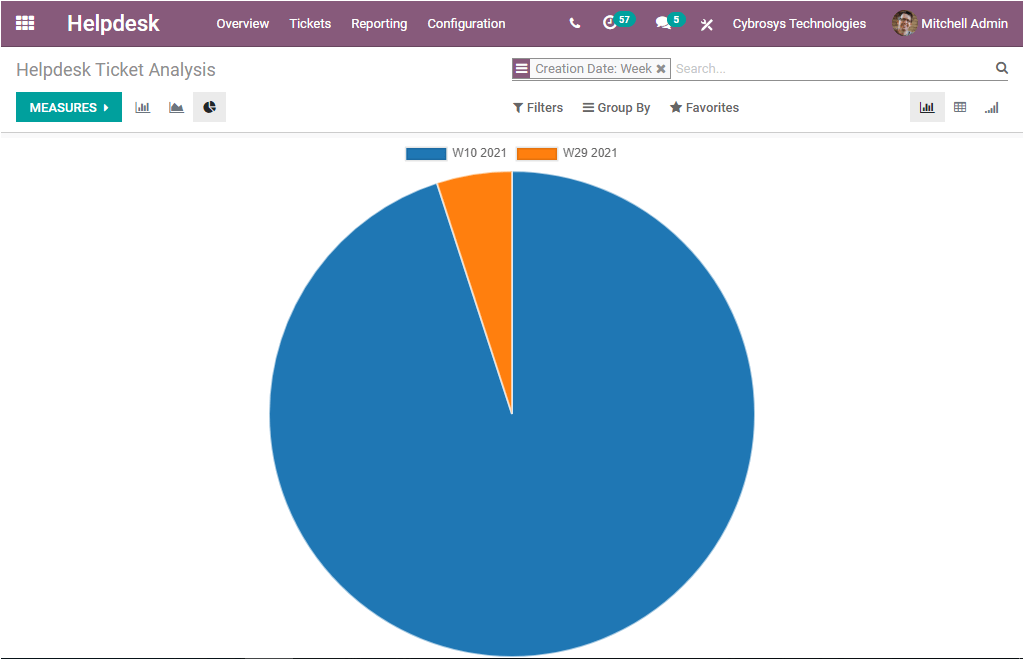Open the apps grid menu icon
The width and height of the screenshot is (1024, 660).
(25, 24)
